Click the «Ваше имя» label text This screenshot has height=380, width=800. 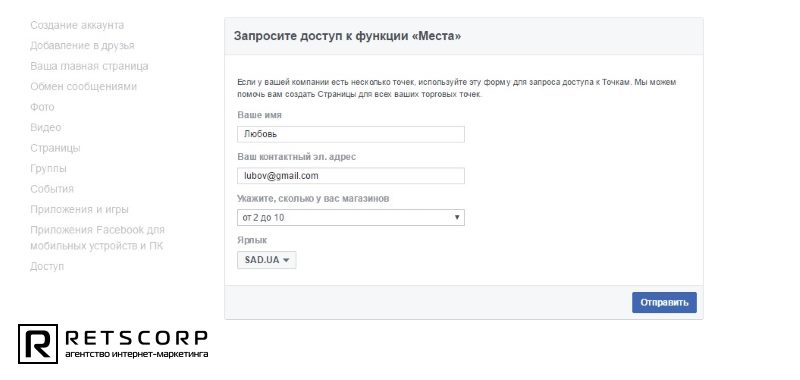[x=259, y=115]
